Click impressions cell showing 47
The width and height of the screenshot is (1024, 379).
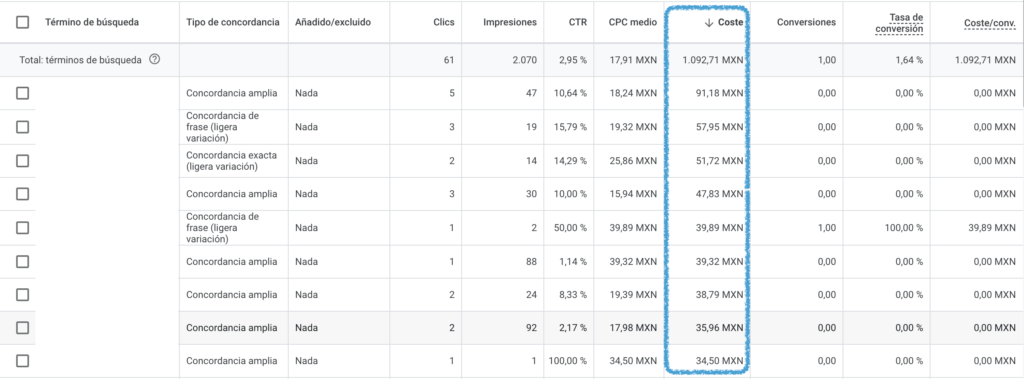[x=531, y=93]
